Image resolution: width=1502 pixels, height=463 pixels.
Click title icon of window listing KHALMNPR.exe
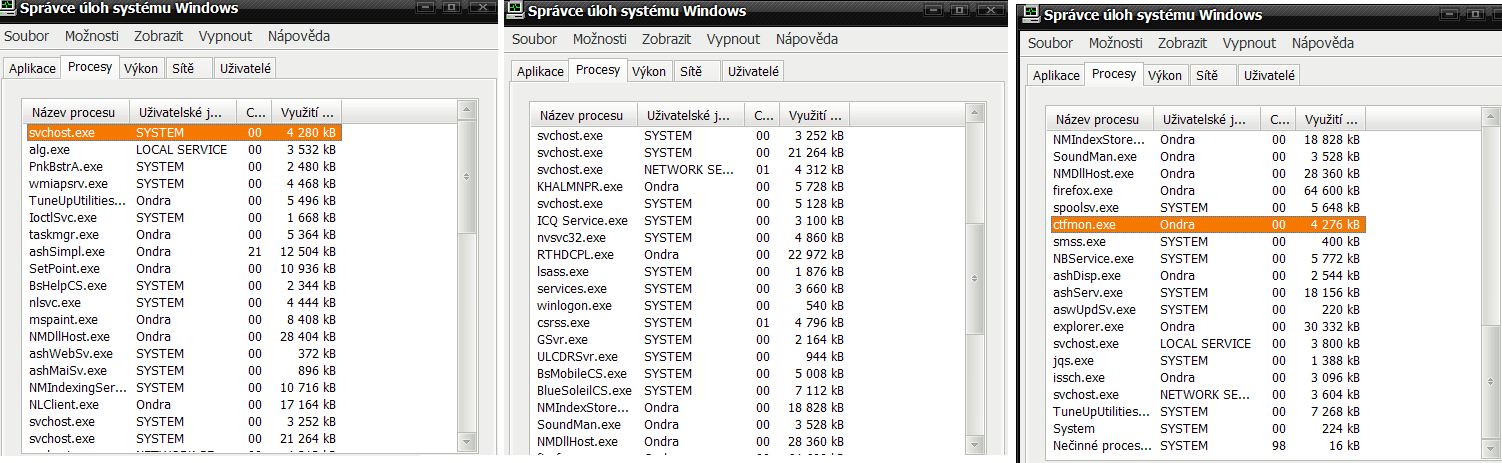pyautogui.click(x=517, y=12)
